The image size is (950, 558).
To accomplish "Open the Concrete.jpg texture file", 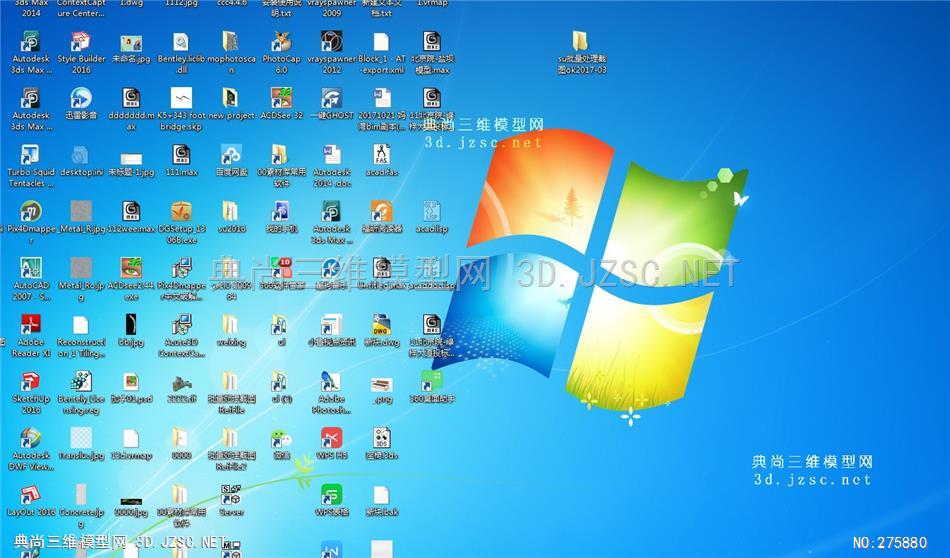I will pyautogui.click(x=81, y=494).
